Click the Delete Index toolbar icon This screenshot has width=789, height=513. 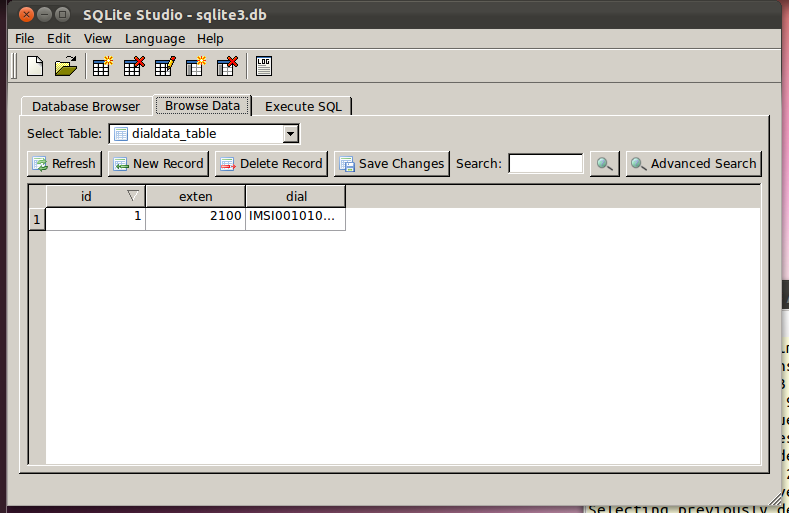pyautogui.click(x=227, y=67)
